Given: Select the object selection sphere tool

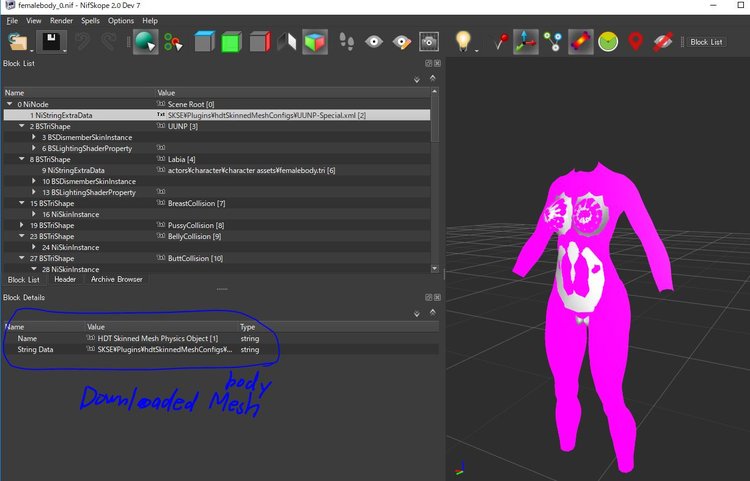Looking at the screenshot, I should (145, 42).
